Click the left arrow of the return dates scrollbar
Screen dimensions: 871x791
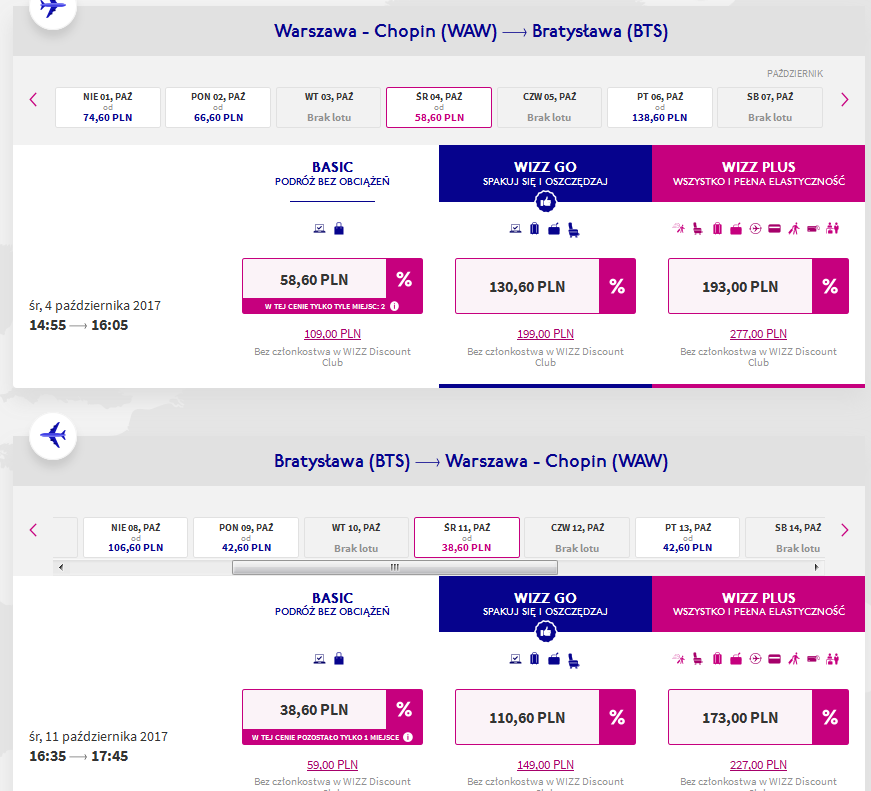click(x=61, y=567)
